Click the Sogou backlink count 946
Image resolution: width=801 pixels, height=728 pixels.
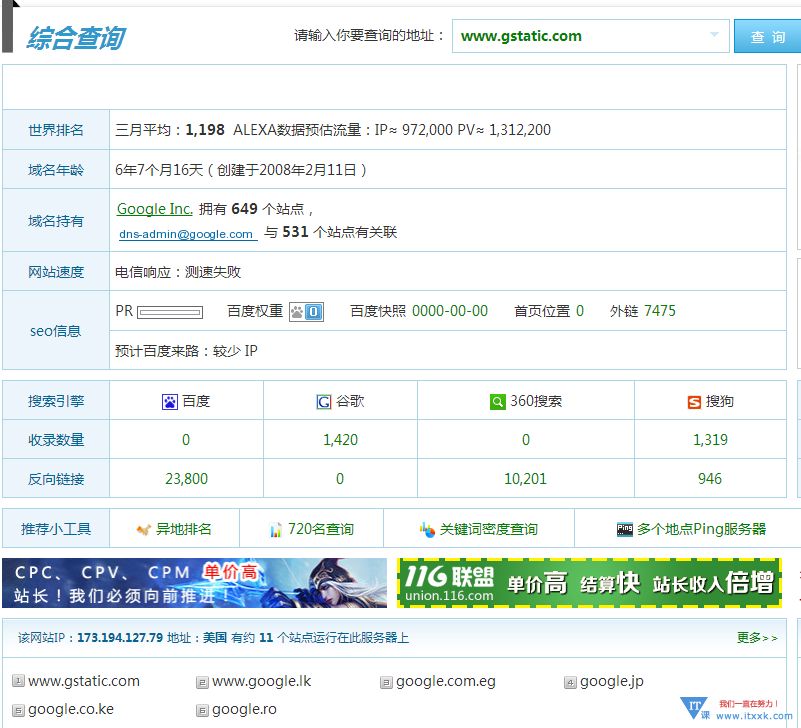click(x=710, y=479)
